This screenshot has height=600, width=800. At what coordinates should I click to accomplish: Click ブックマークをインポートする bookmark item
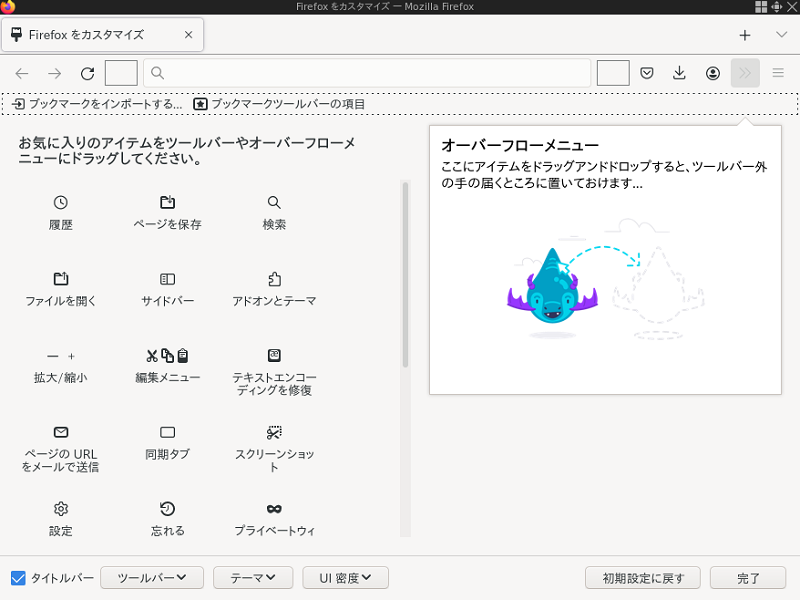coord(97,104)
